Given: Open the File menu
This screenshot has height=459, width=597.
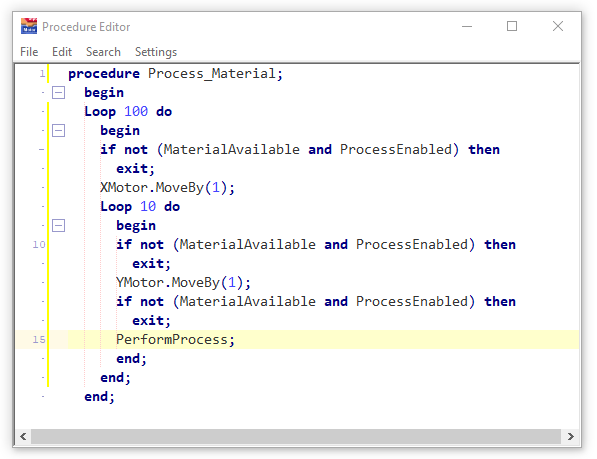Looking at the screenshot, I should [29, 52].
